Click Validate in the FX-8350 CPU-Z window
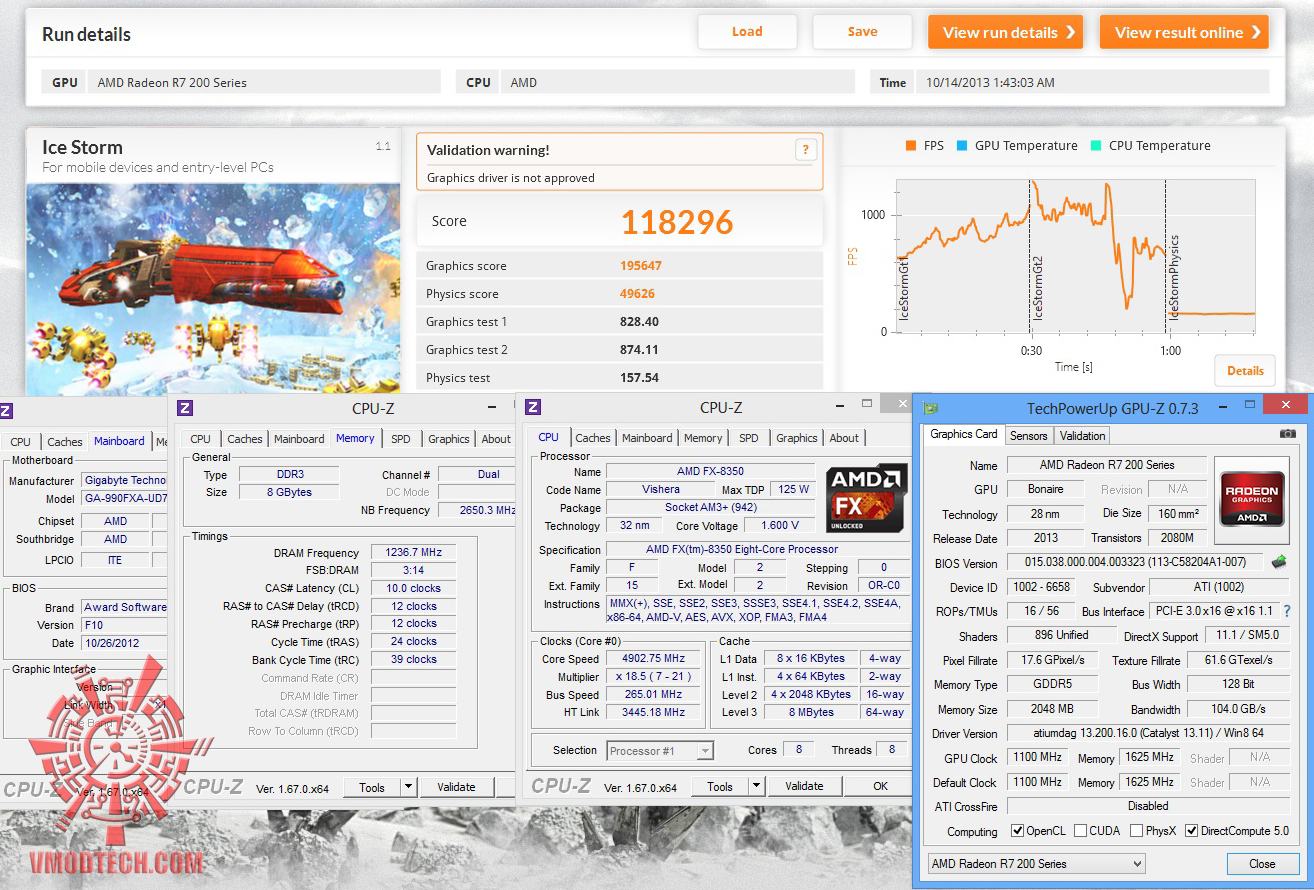This screenshot has height=890, width=1314. [x=804, y=787]
